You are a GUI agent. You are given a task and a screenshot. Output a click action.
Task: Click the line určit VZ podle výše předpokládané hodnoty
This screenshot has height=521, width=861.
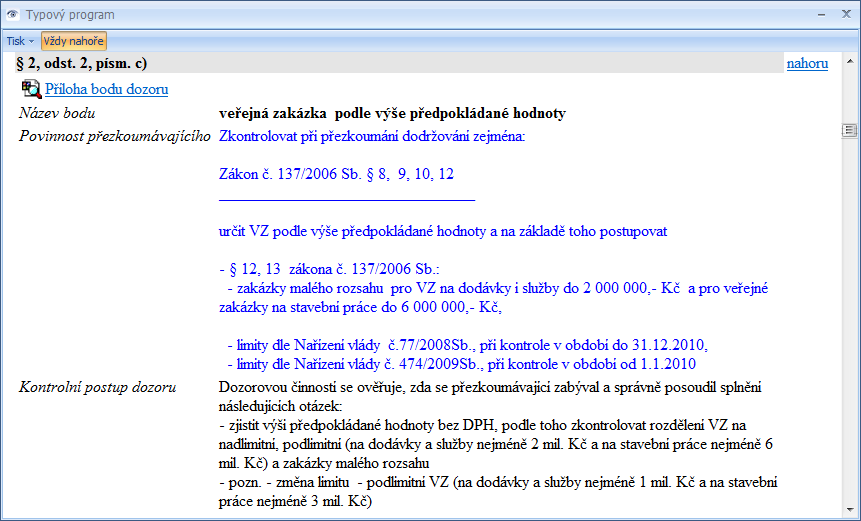(443, 232)
